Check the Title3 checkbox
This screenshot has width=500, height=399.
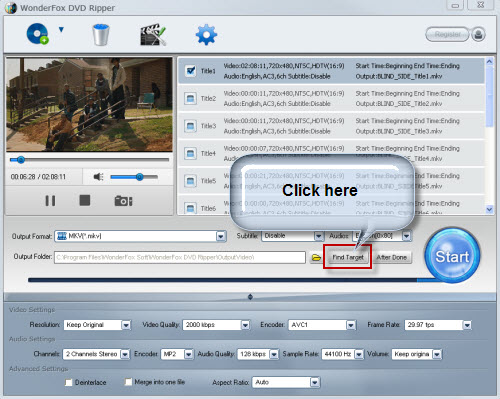[x=190, y=126]
